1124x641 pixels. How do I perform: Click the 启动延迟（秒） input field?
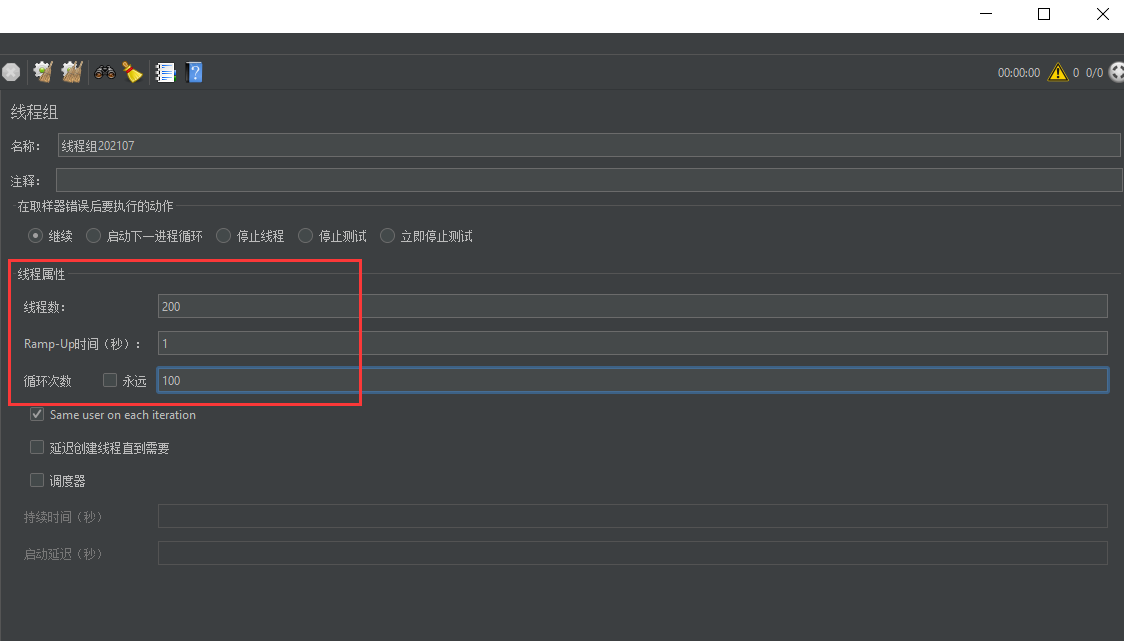tap(633, 554)
